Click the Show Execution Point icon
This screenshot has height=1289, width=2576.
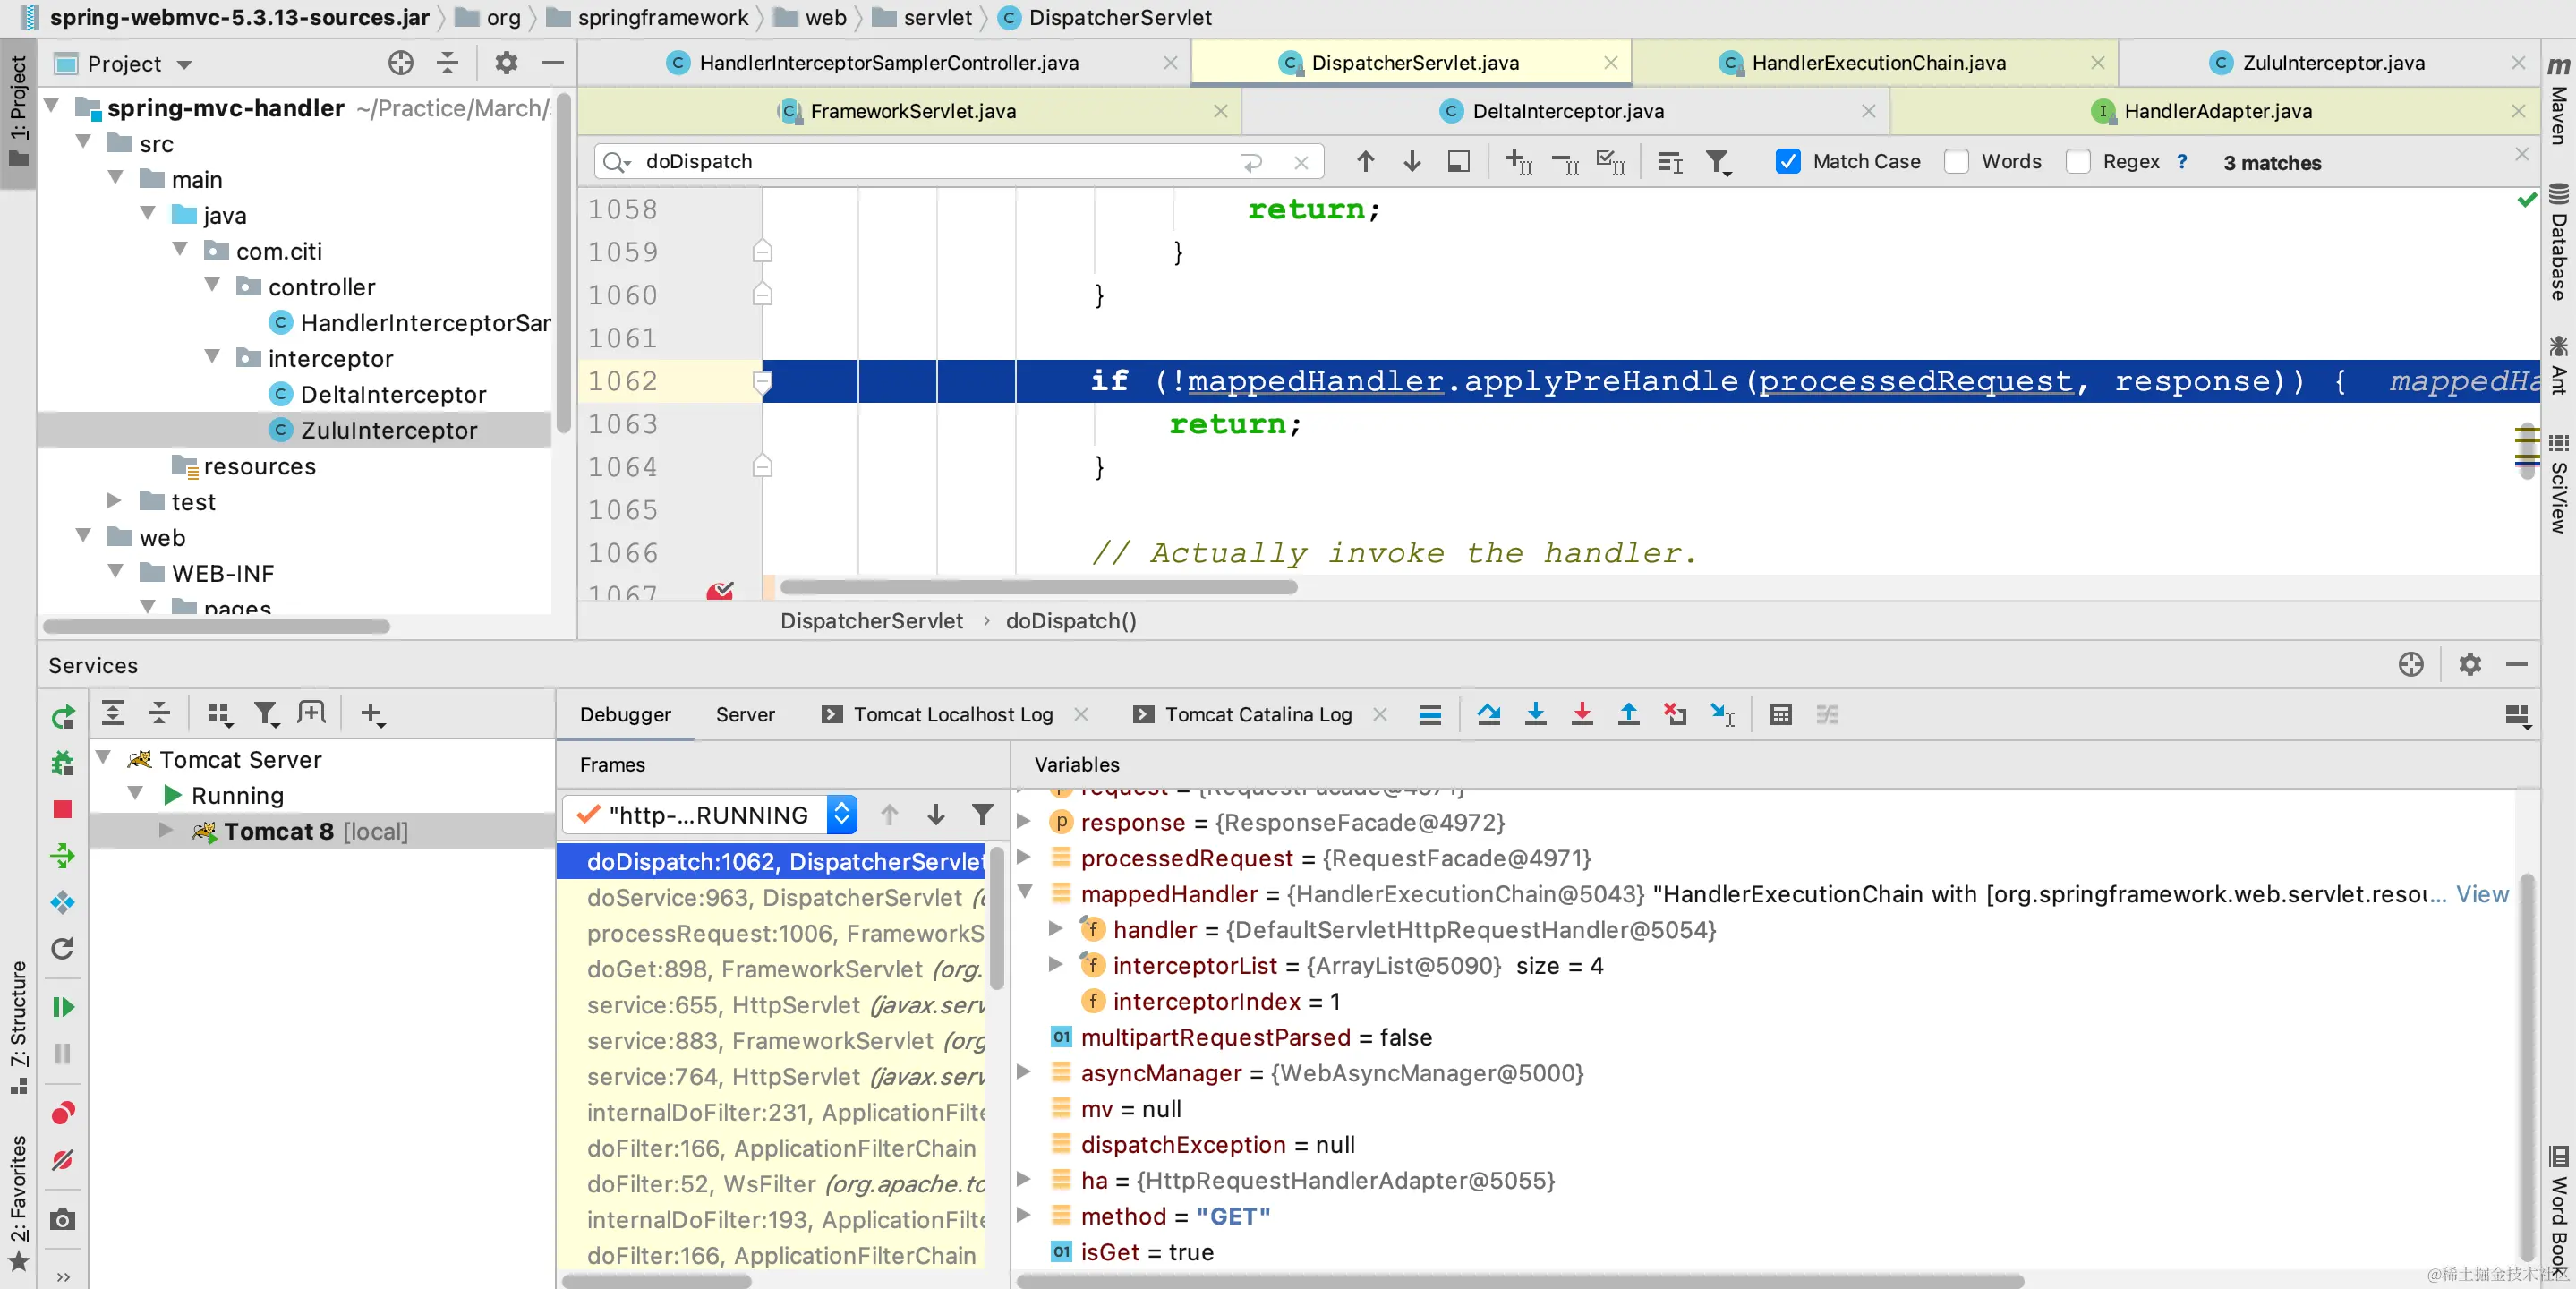pyautogui.click(x=1430, y=714)
